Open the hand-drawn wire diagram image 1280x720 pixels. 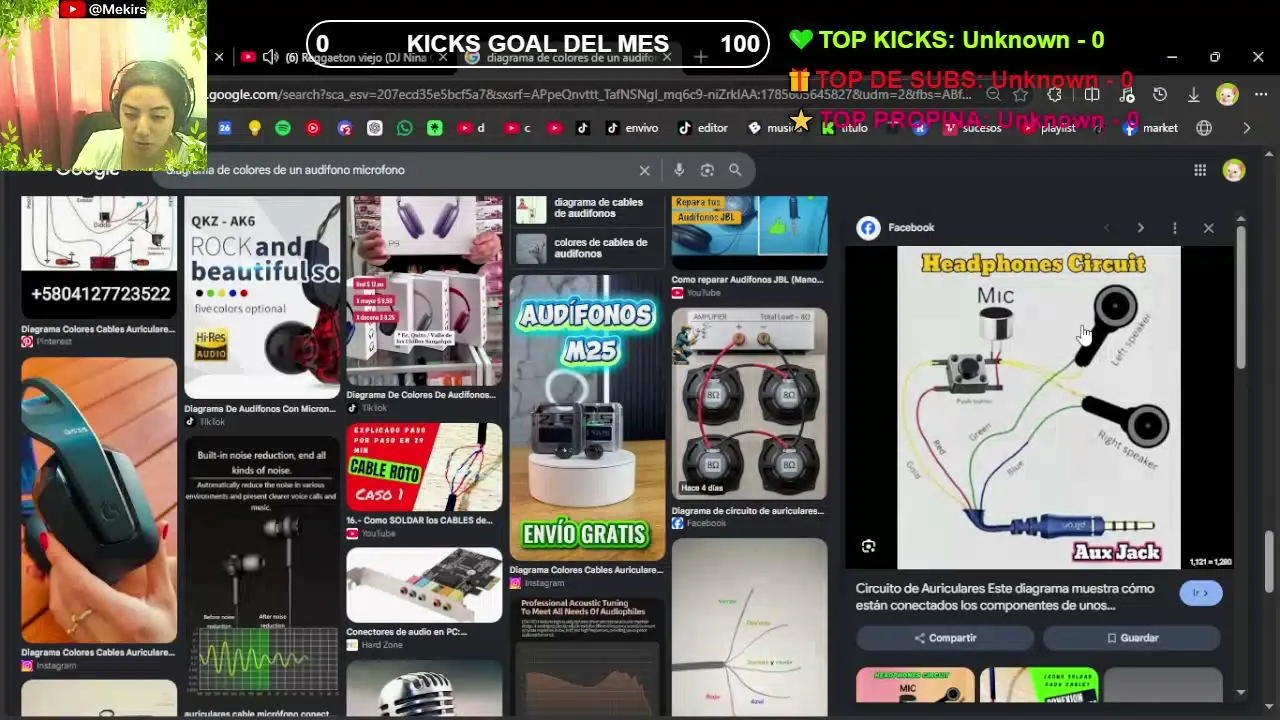tap(749, 628)
